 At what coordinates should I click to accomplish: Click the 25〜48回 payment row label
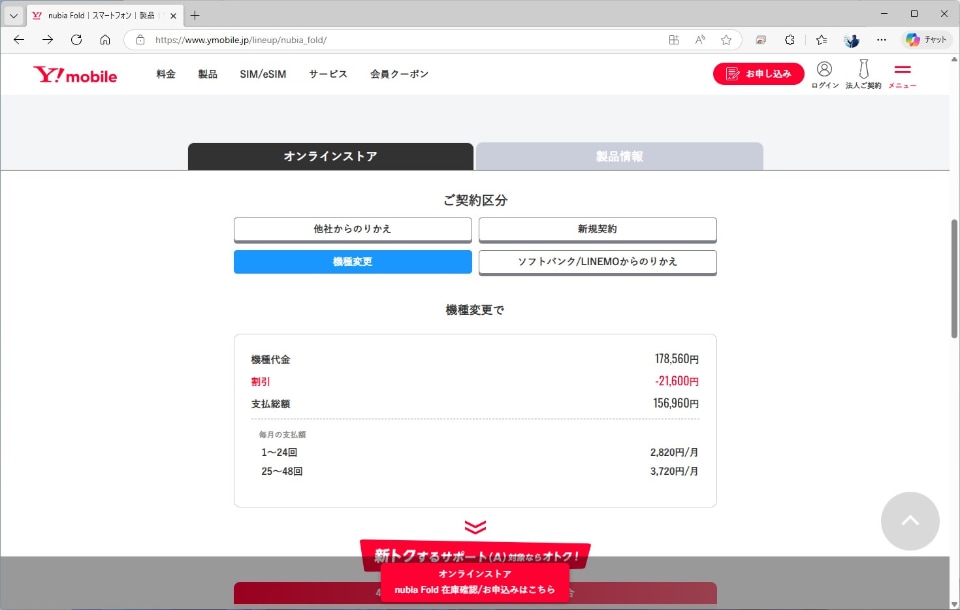tap(282, 472)
